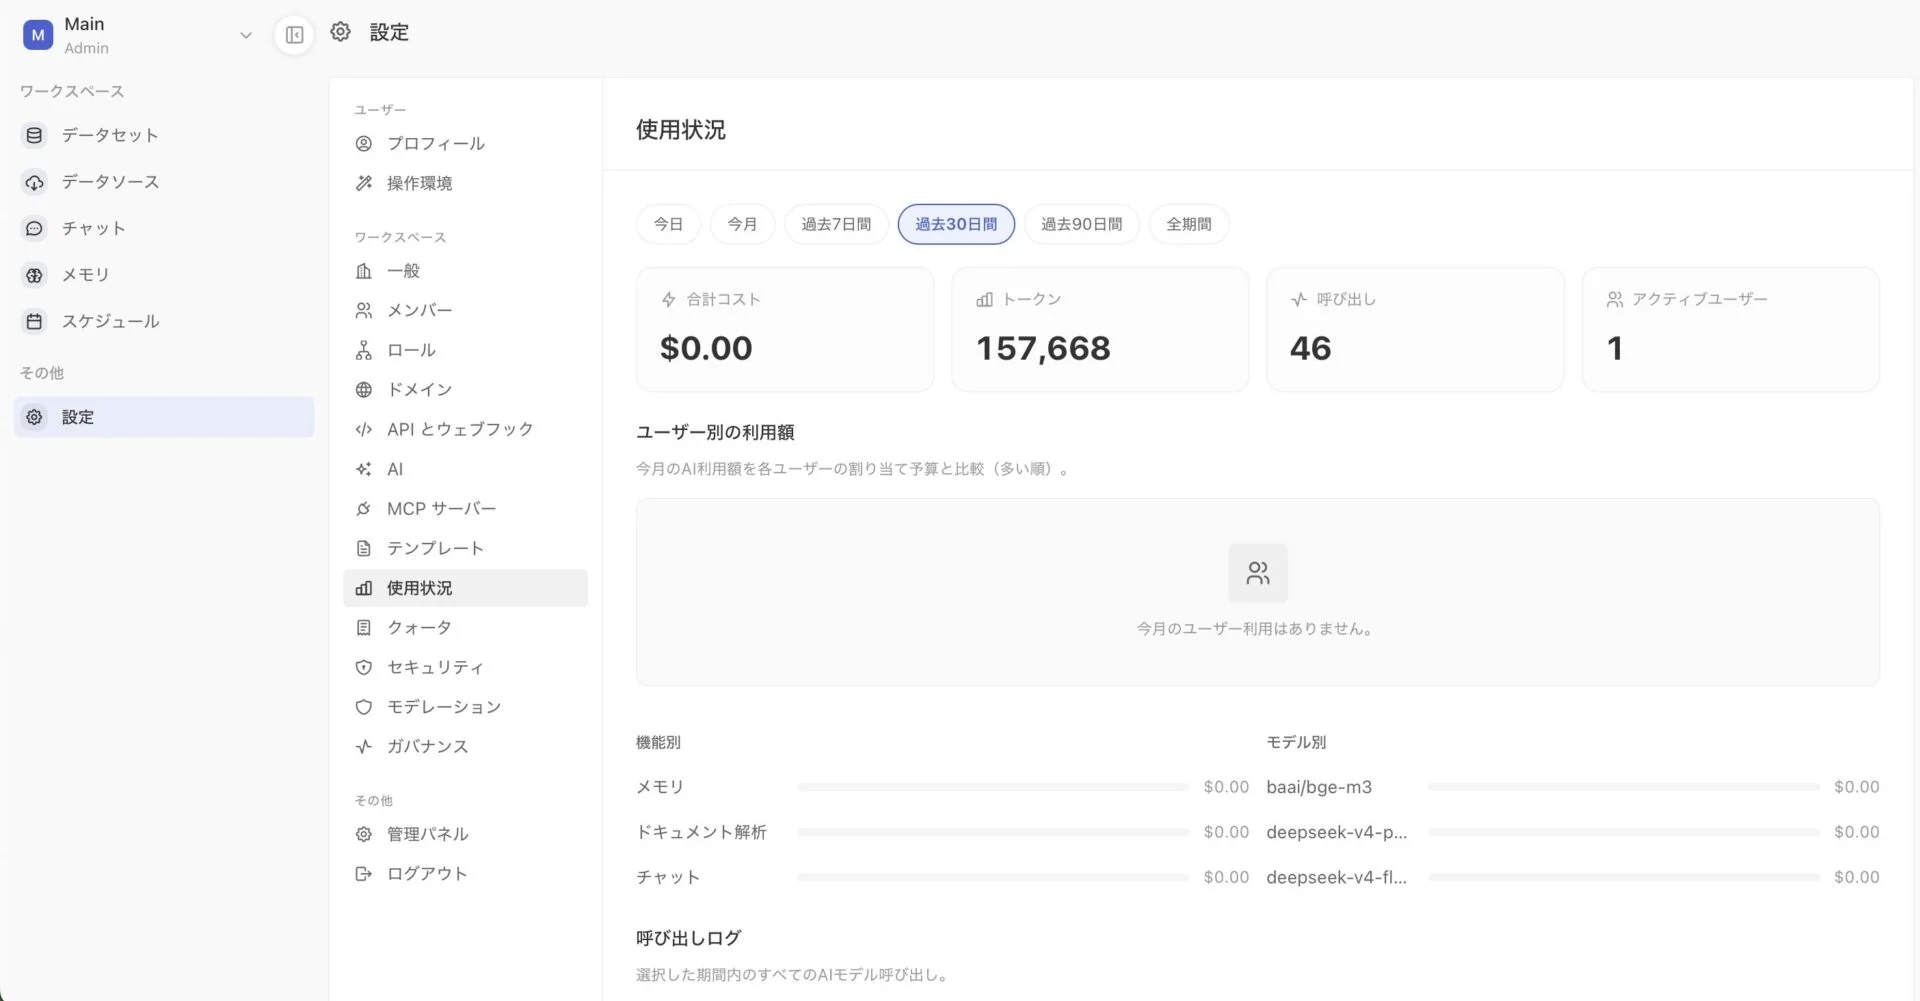Screen dimensions: 1920x1001
Task: Click the ドキュメント解析 cost progress bar
Action: [993, 832]
